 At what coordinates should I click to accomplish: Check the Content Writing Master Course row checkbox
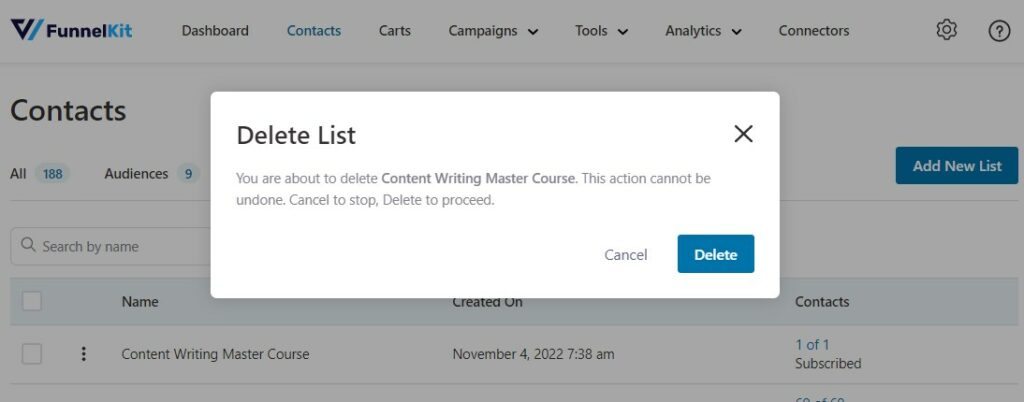[x=31, y=354]
